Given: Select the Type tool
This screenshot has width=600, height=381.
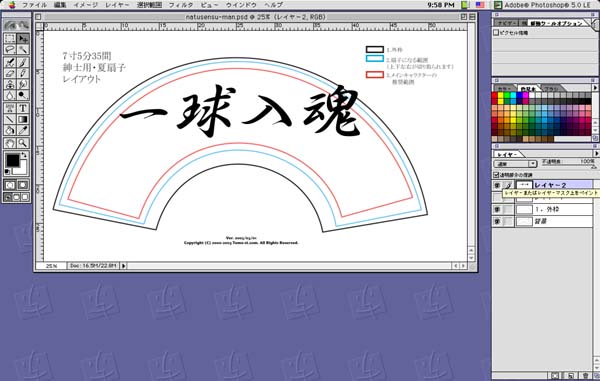Looking at the screenshot, I should (x=23, y=108).
